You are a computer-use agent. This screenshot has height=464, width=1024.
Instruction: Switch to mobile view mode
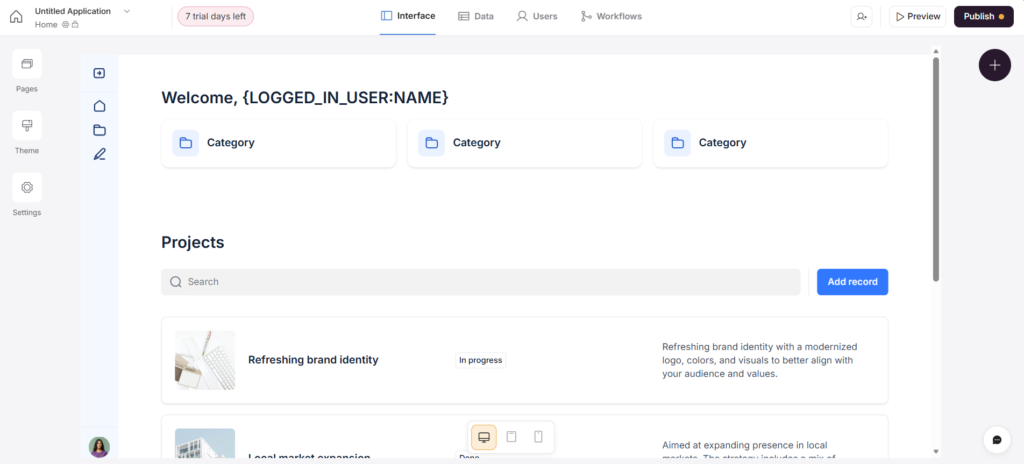coord(538,437)
